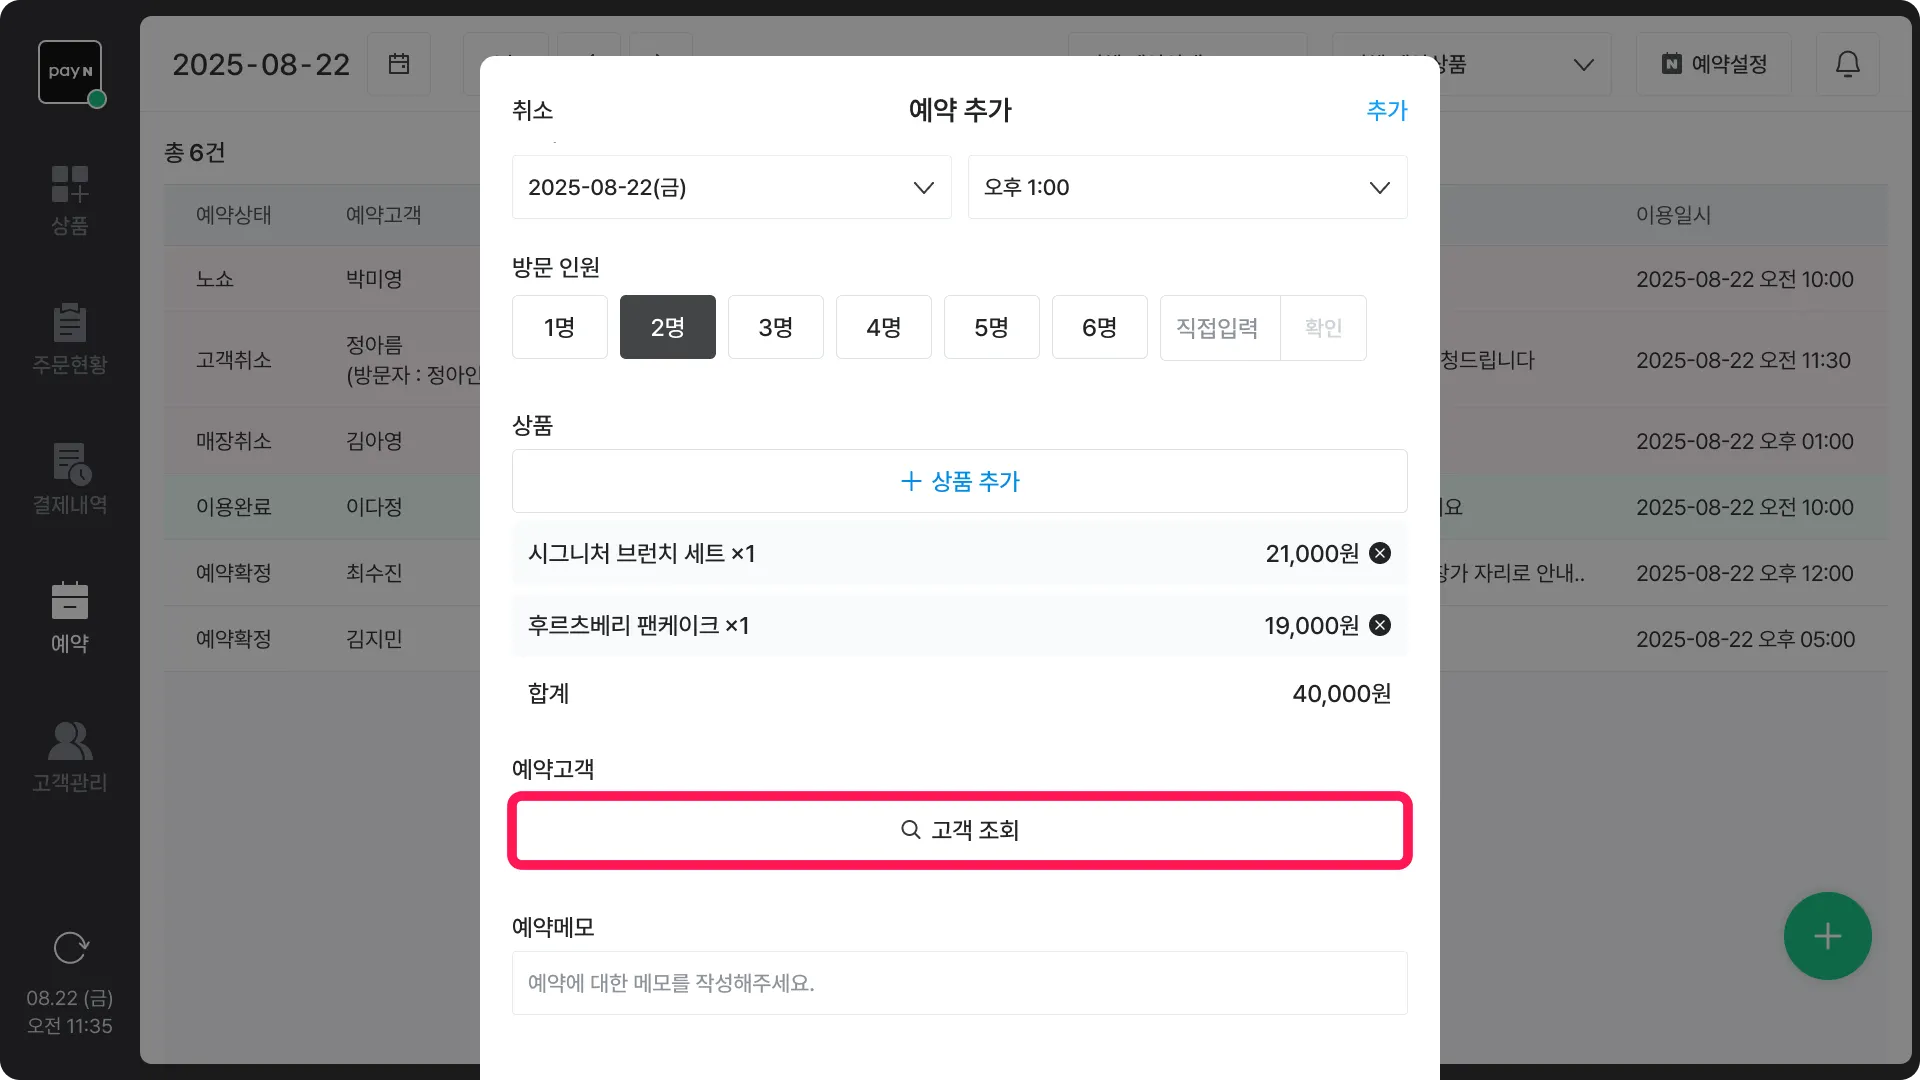Click the notification bell icon
This screenshot has height=1080, width=1920.
[x=1847, y=64]
